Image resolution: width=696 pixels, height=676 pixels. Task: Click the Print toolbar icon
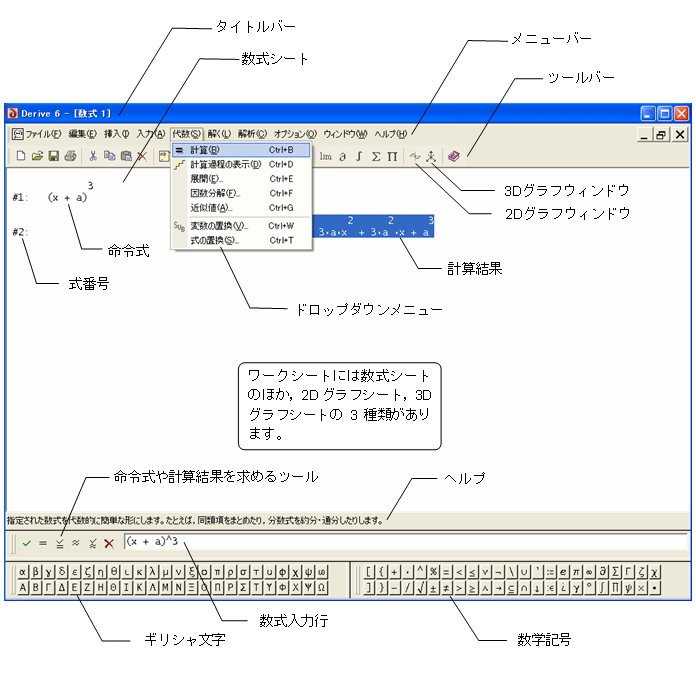[71, 156]
